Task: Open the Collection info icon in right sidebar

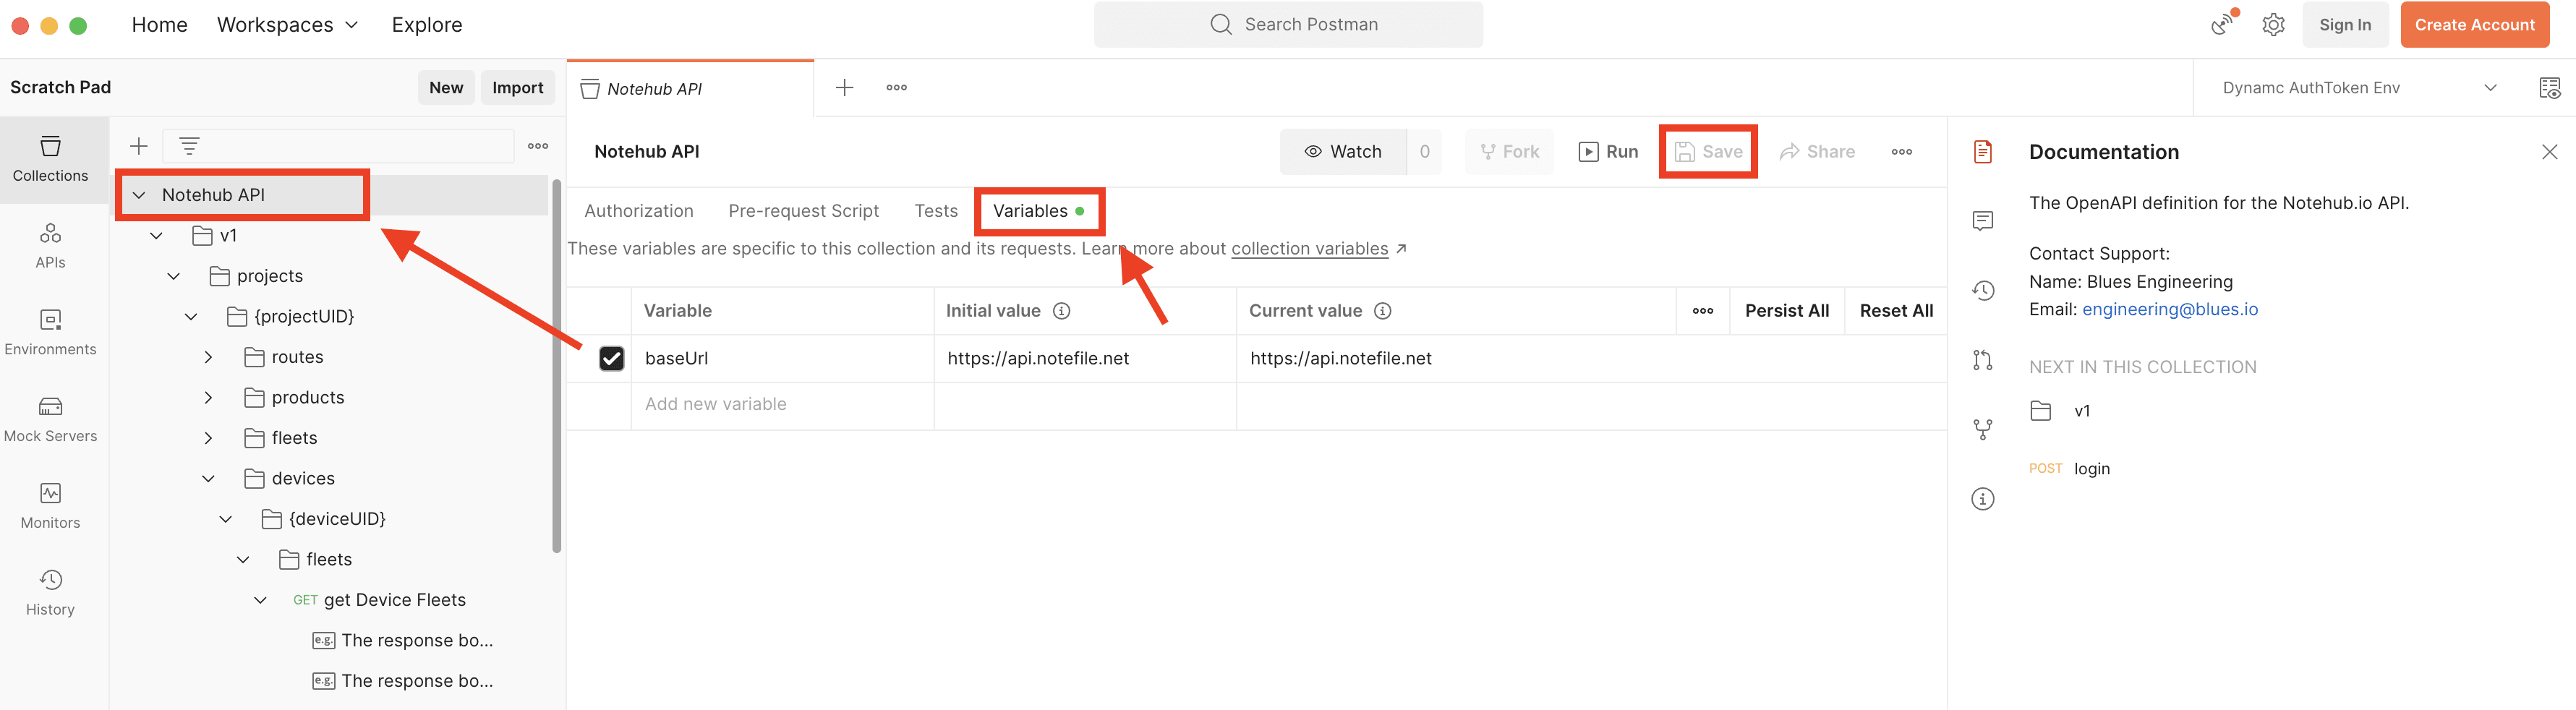Action: point(1982,499)
